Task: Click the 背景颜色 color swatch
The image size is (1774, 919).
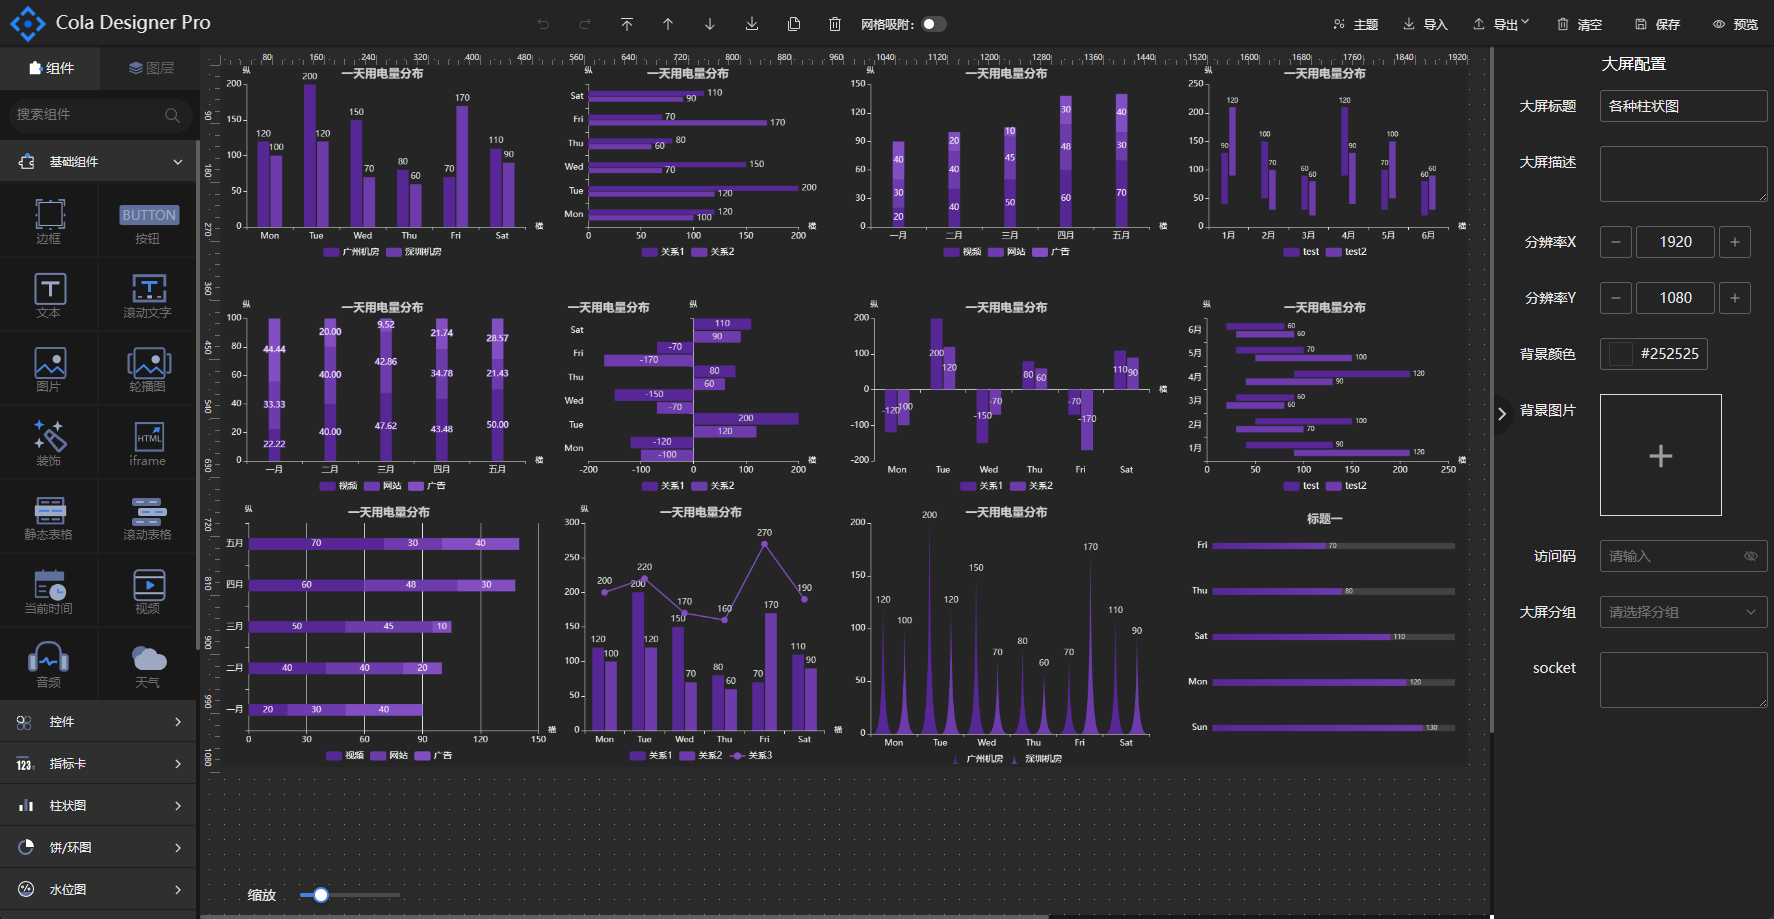Action: coord(1620,354)
